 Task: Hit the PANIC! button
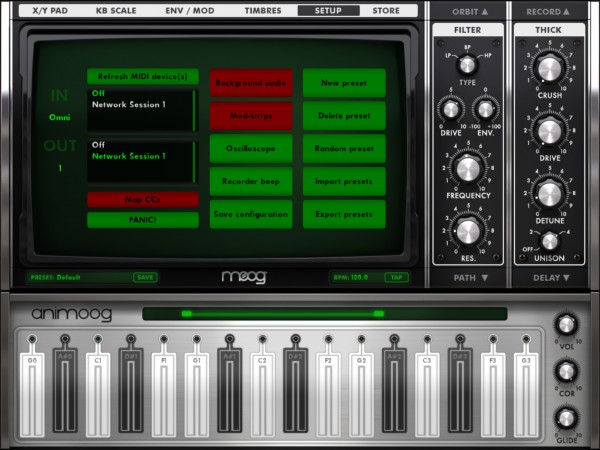143,220
